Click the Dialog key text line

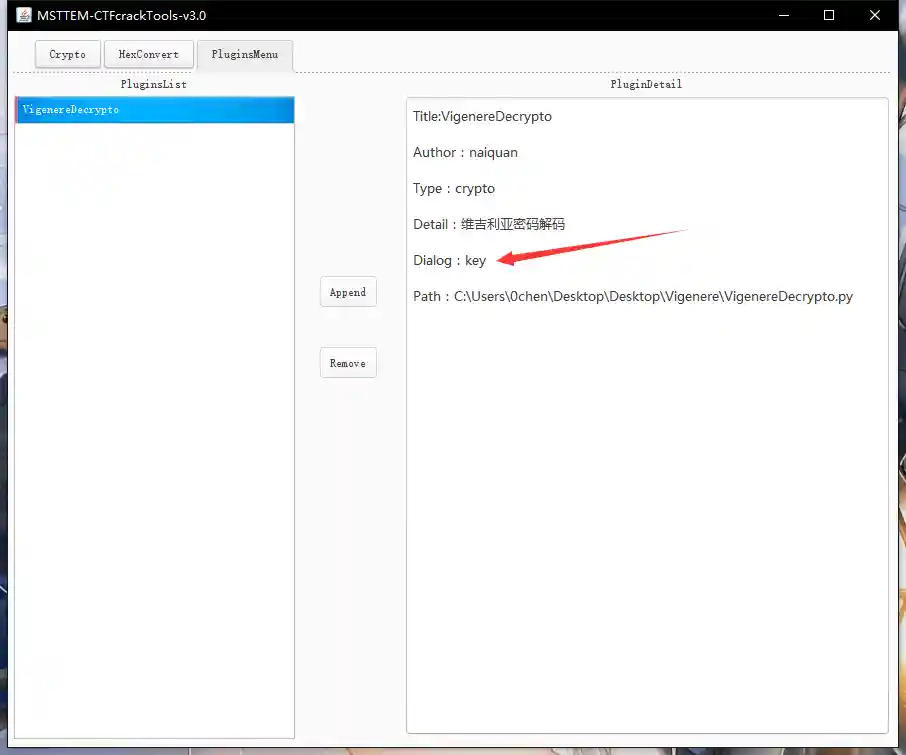tap(450, 261)
